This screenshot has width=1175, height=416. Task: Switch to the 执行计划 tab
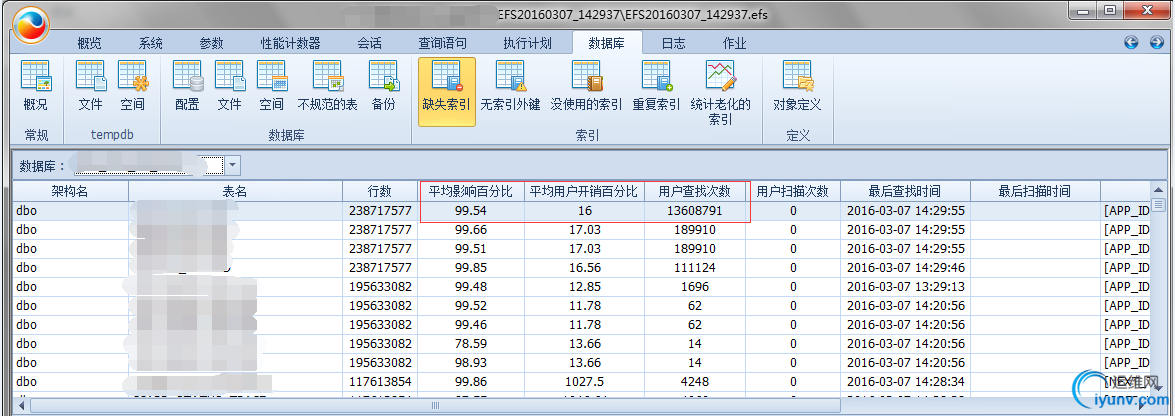point(528,43)
